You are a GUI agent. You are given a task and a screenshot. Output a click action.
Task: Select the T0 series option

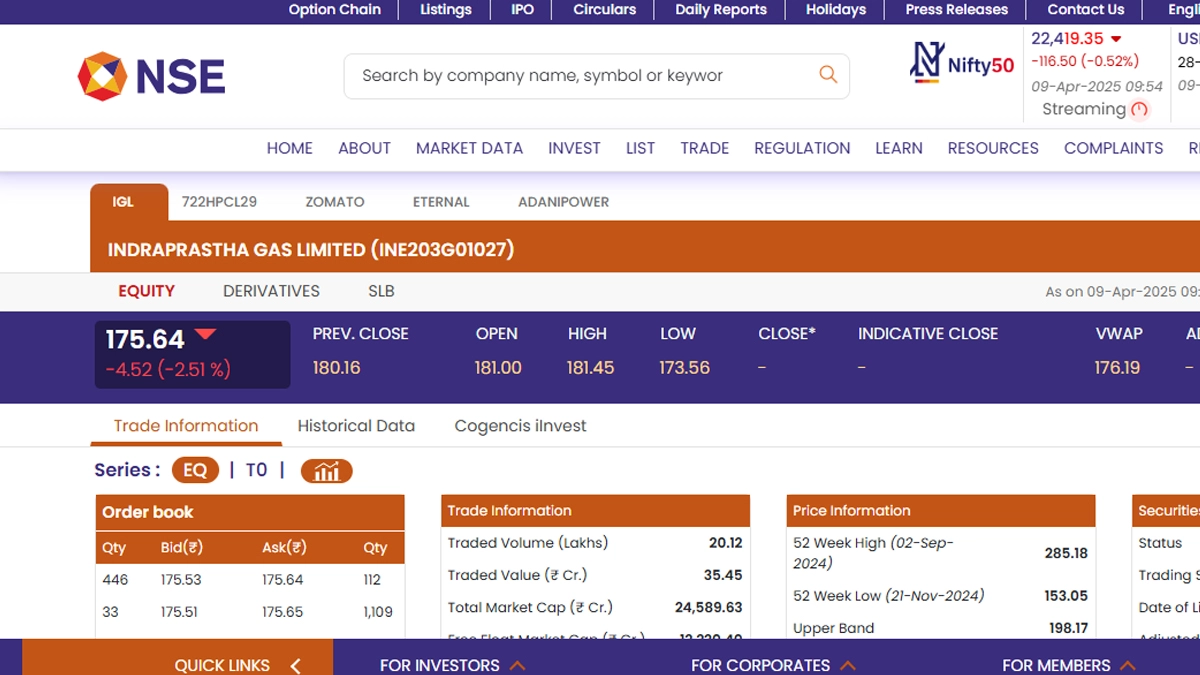(256, 470)
